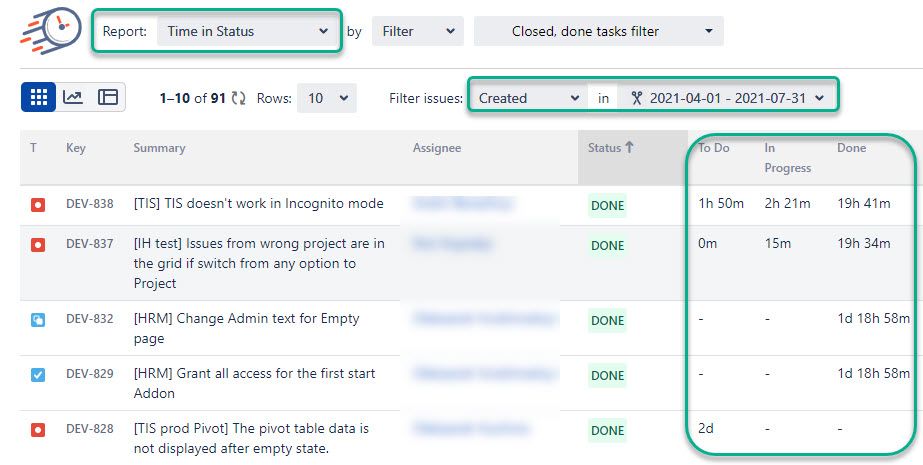The image size is (923, 465).
Task: Click DONE status badge for DEV-838
Action: (607, 205)
